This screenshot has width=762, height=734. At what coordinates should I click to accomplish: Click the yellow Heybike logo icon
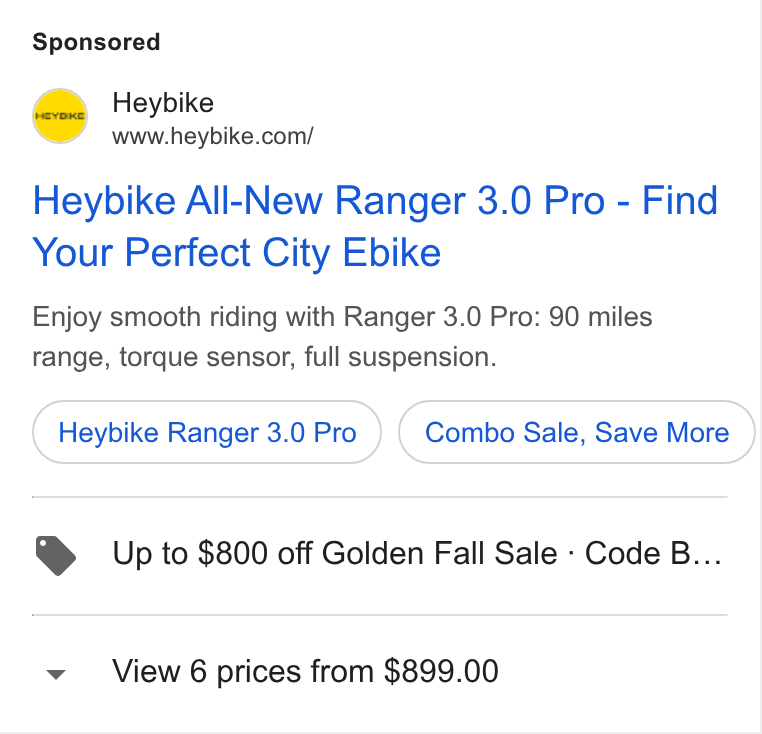(60, 116)
